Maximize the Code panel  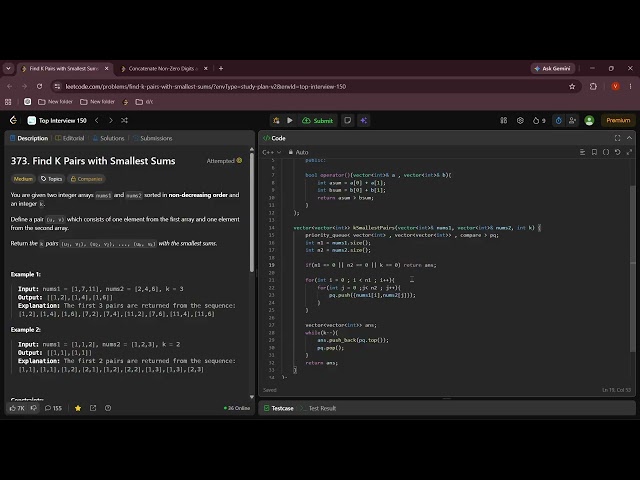tap(618, 138)
